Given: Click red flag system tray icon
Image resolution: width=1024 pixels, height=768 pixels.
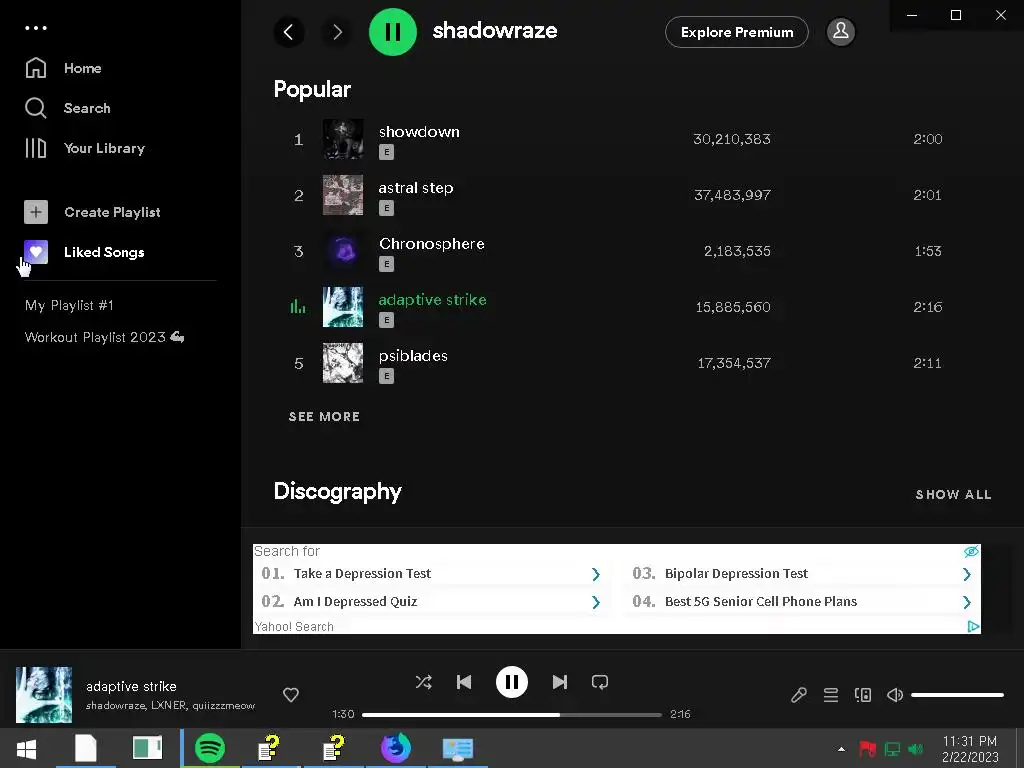Looking at the screenshot, I should (x=867, y=749).
